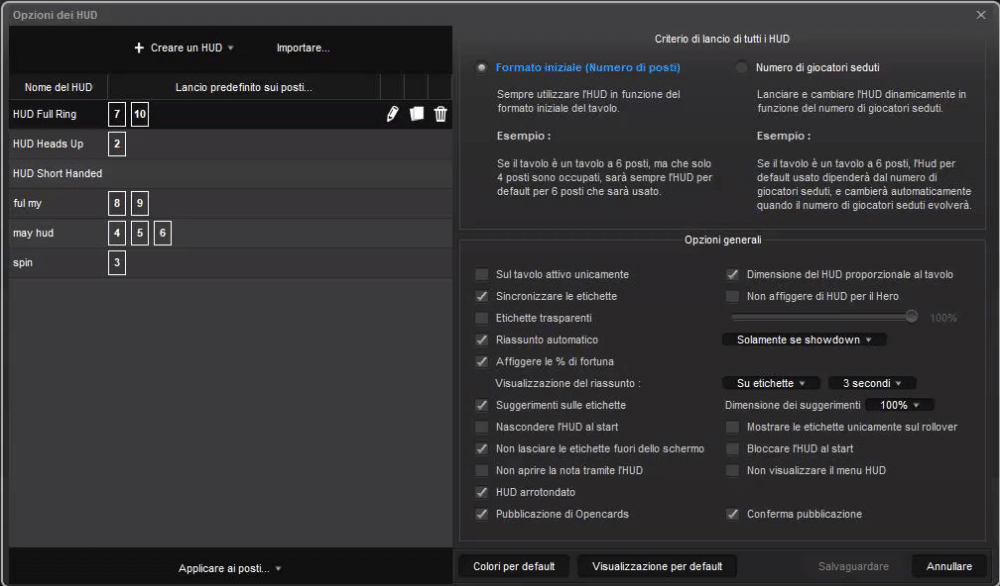Toggle Non lasciare le etichette fuori dello schermo
The width and height of the screenshot is (1000, 586).
click(482, 448)
